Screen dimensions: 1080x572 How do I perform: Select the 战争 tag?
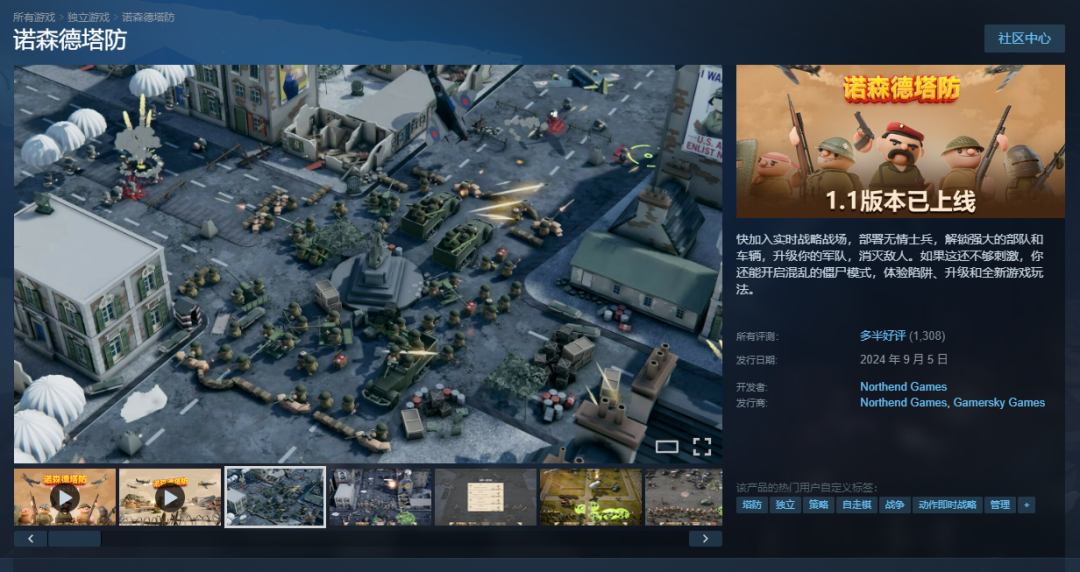[895, 504]
